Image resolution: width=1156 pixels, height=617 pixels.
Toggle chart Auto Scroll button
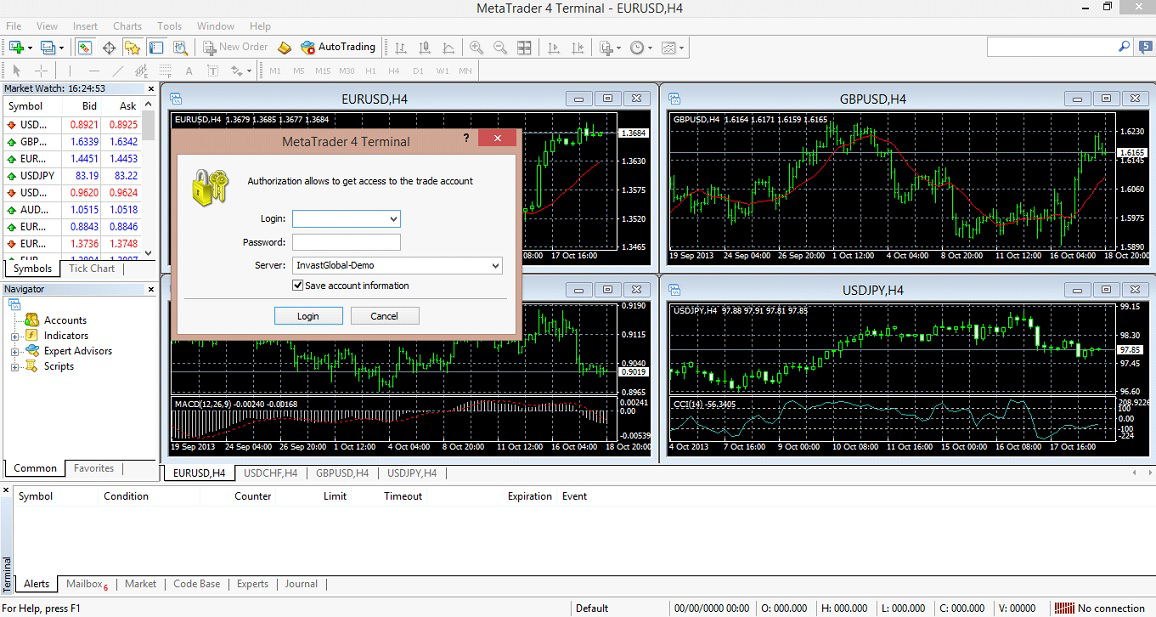[x=553, y=47]
